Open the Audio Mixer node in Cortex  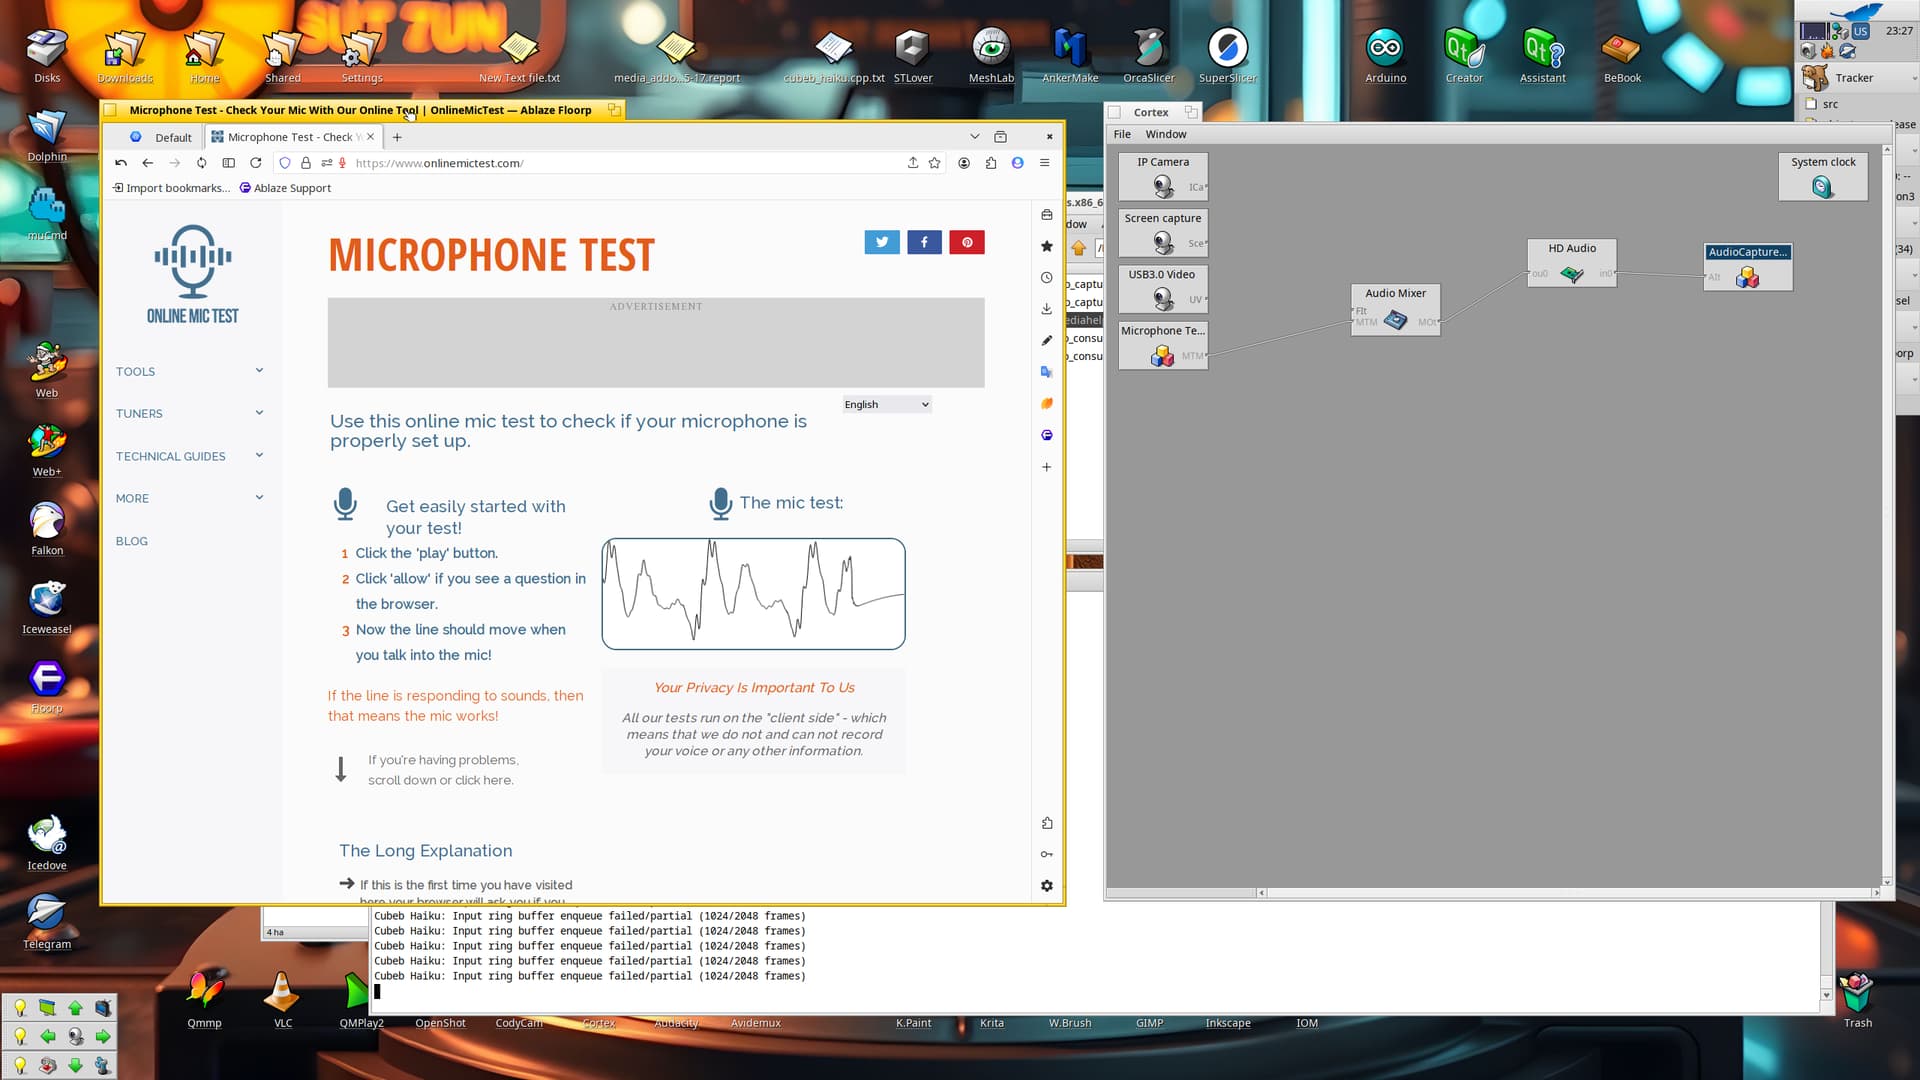click(1395, 310)
